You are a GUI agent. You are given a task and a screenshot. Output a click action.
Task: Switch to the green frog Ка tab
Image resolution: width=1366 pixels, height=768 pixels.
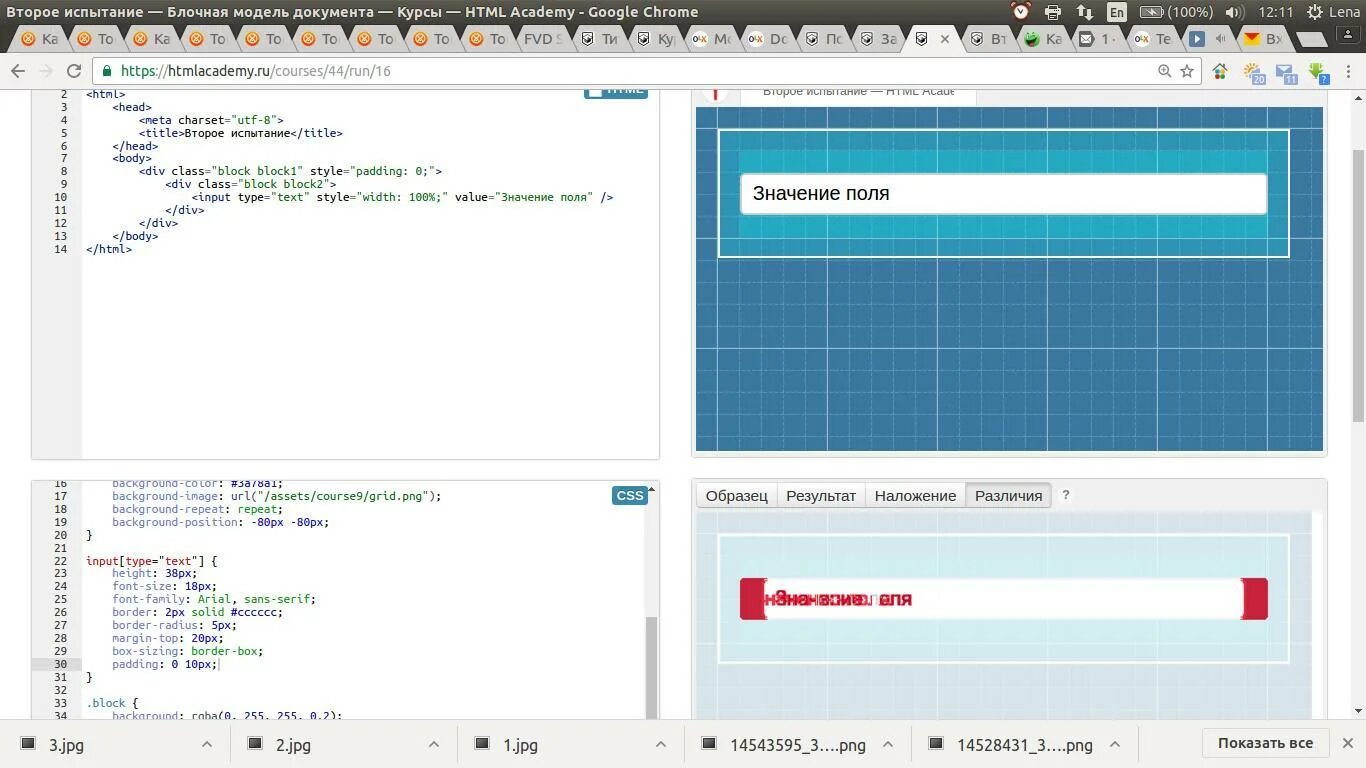pyautogui.click(x=1042, y=39)
